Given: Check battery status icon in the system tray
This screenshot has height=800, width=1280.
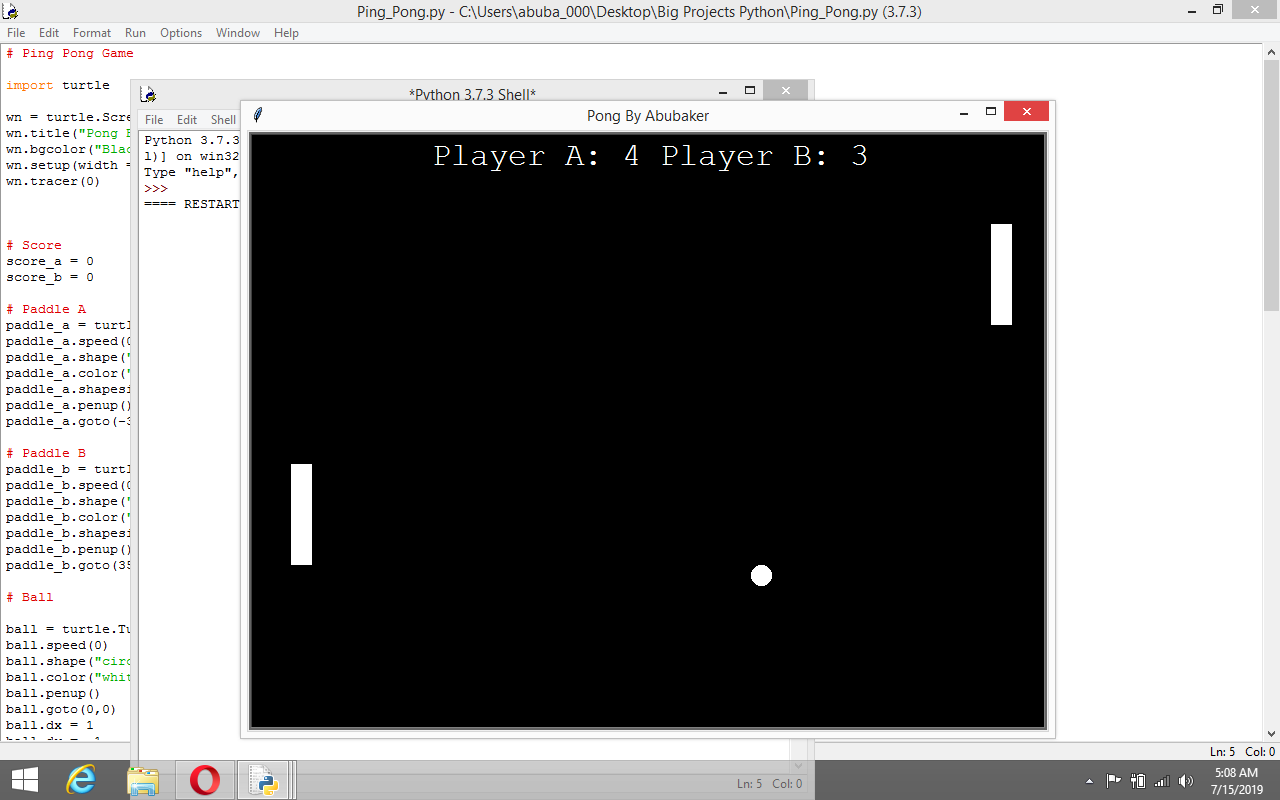Looking at the screenshot, I should pyautogui.click(x=1137, y=780).
